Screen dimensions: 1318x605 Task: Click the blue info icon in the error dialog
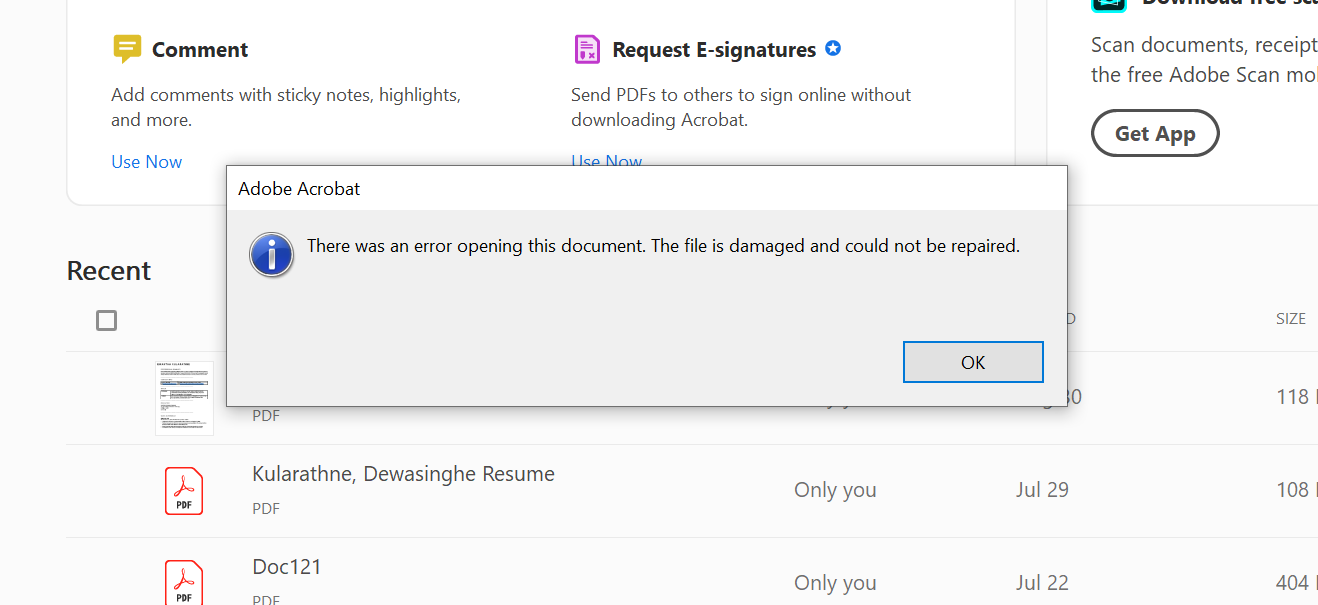[x=271, y=255]
